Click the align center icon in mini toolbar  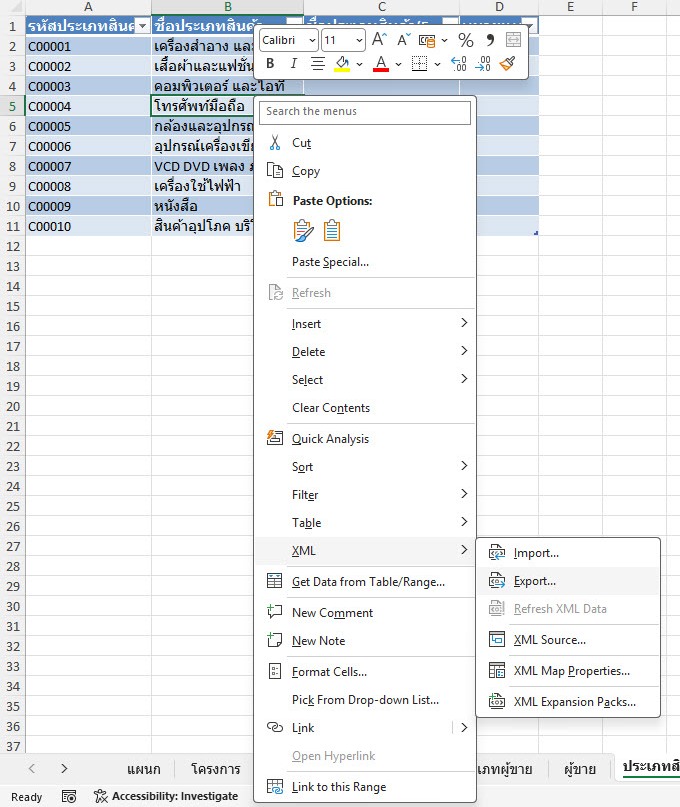click(318, 64)
